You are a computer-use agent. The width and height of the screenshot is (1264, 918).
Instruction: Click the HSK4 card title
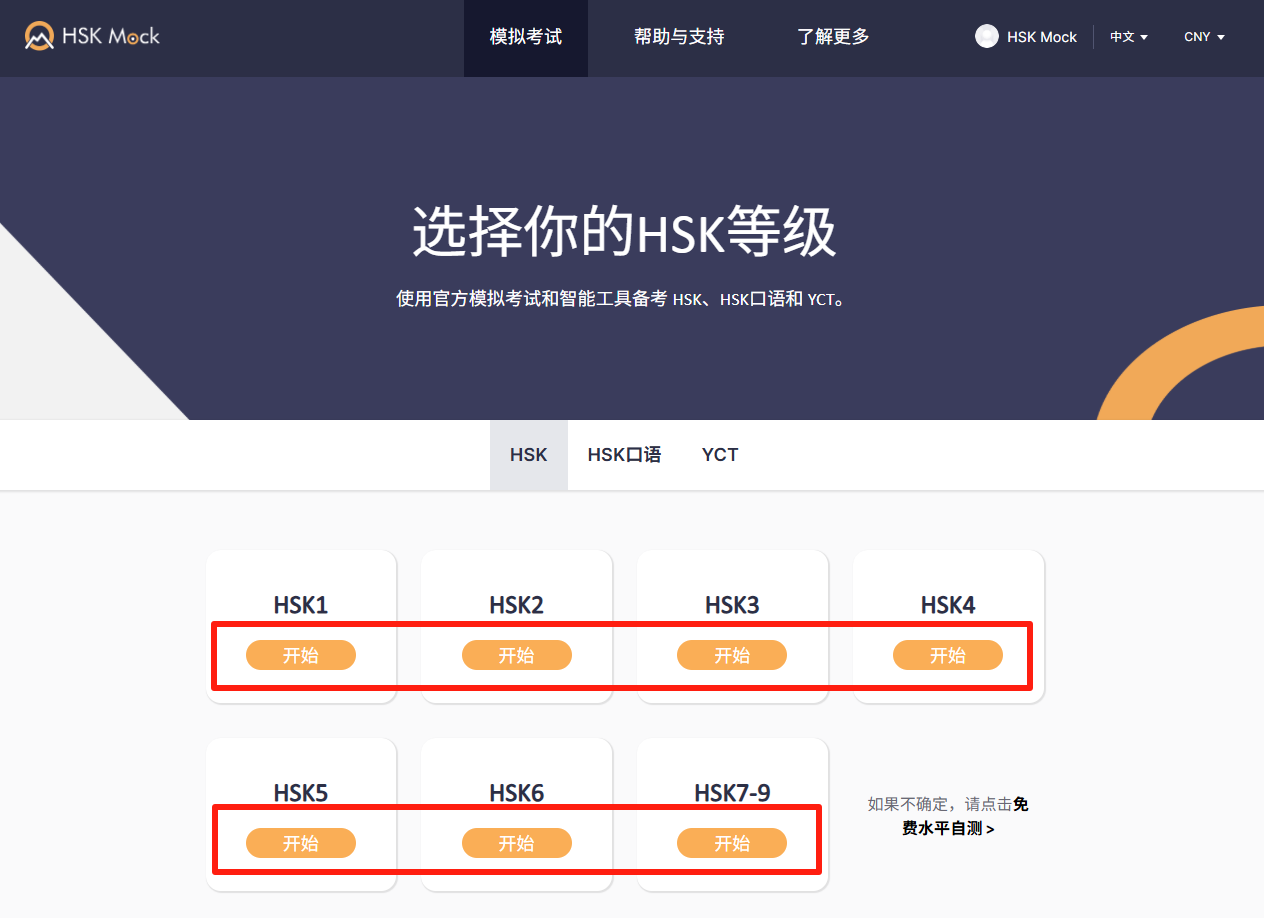click(948, 605)
